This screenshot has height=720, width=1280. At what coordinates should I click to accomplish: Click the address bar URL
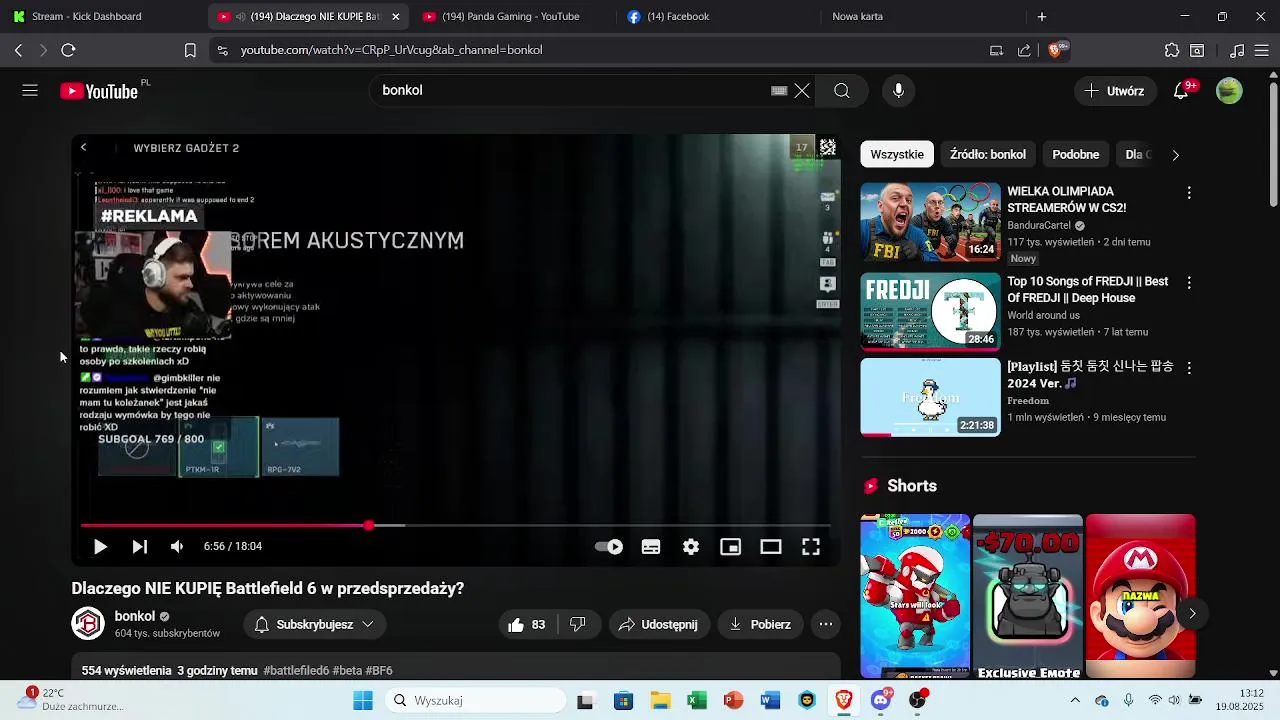[391, 50]
